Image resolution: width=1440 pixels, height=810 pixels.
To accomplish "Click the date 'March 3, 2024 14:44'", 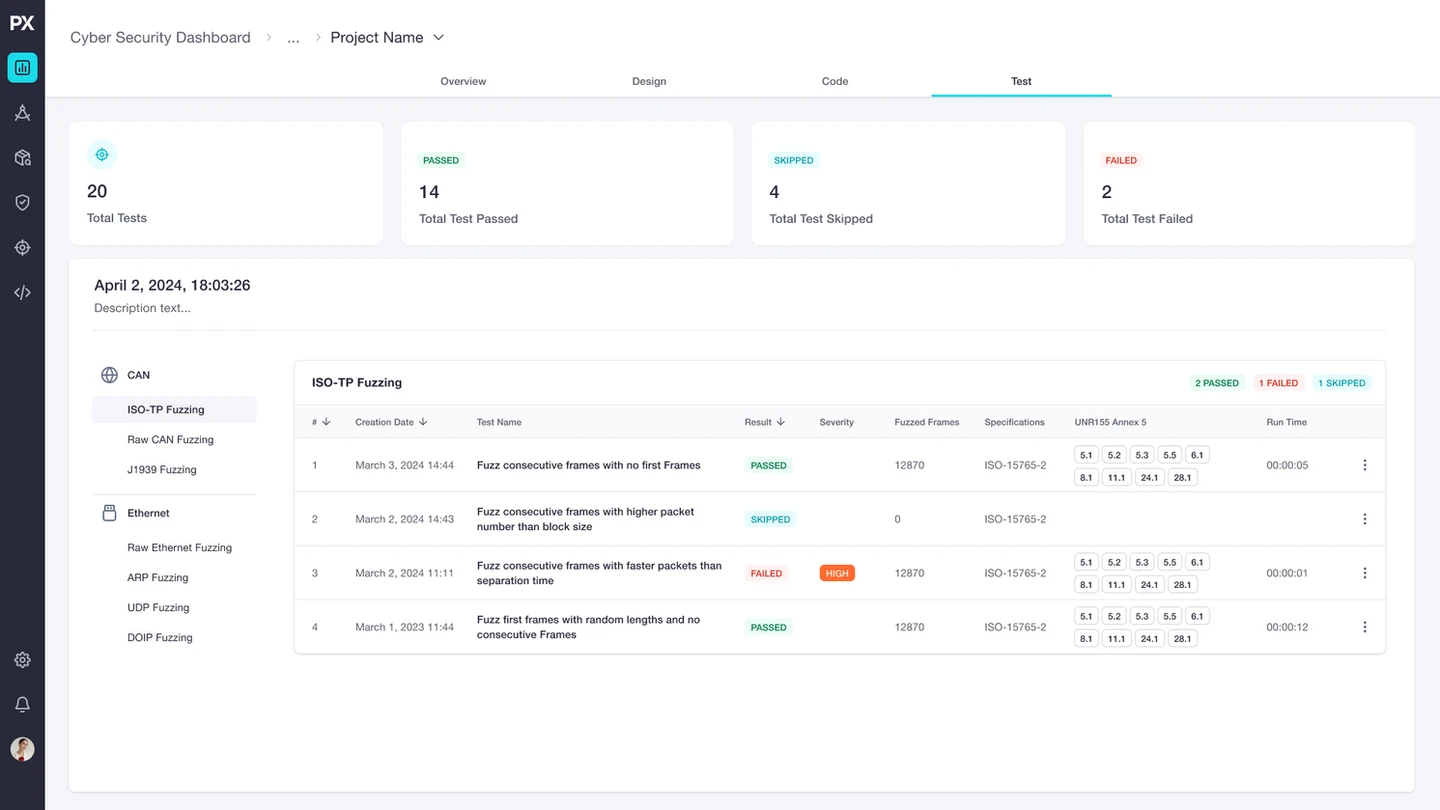I will [x=404, y=465].
